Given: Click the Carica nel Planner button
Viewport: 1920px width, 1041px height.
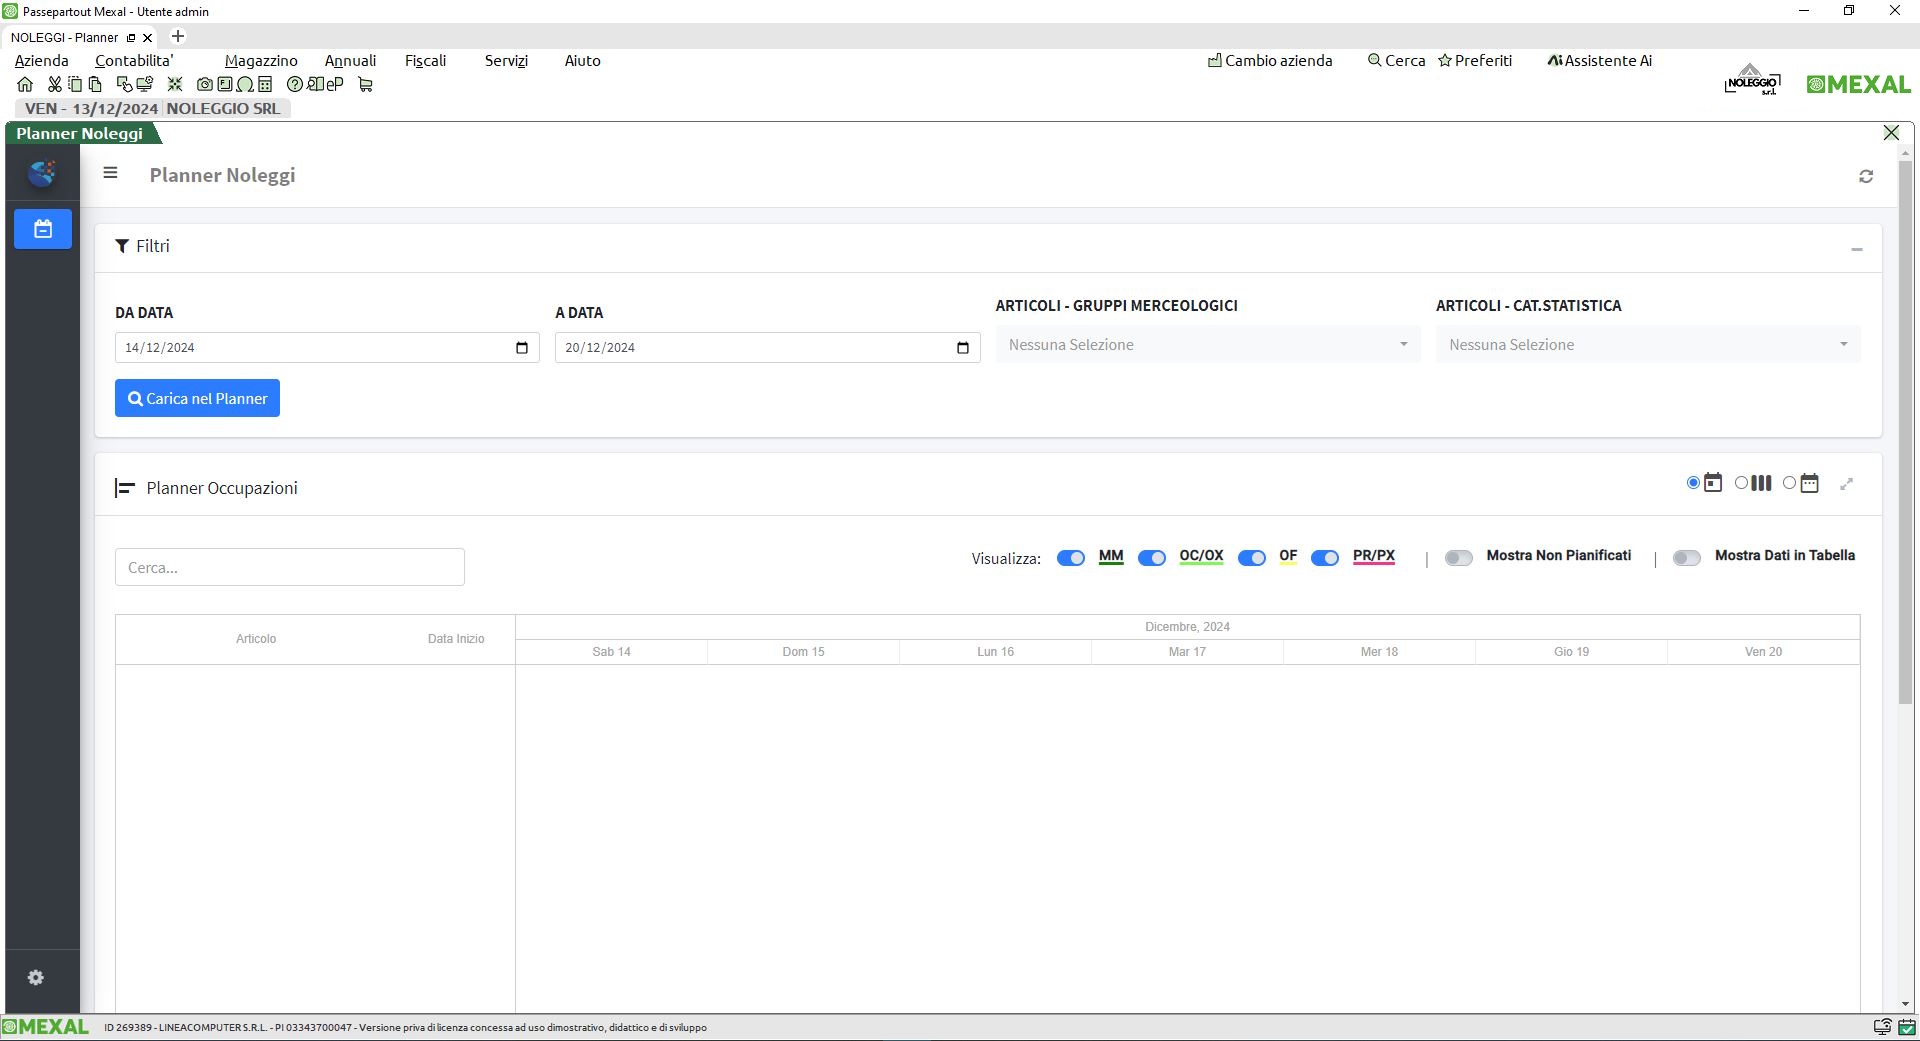Looking at the screenshot, I should click(197, 398).
